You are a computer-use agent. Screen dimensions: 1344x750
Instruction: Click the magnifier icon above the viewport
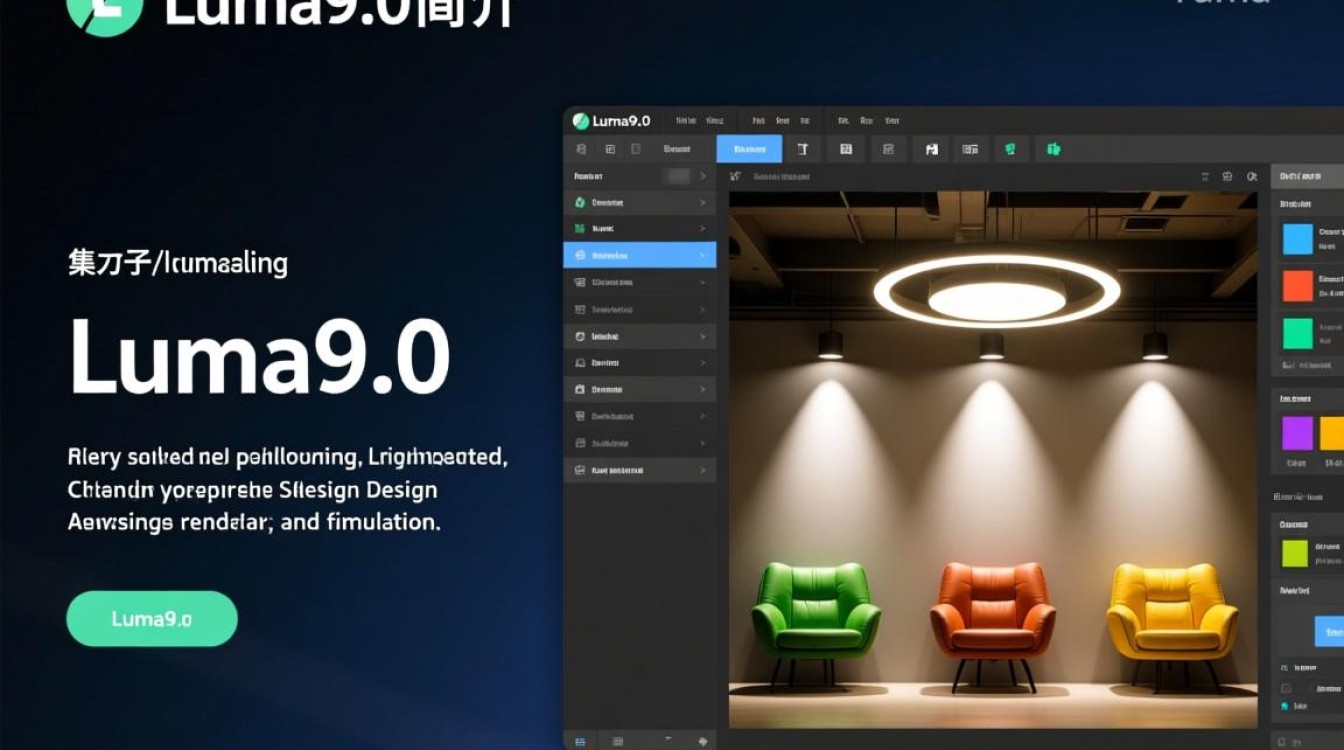click(1251, 176)
